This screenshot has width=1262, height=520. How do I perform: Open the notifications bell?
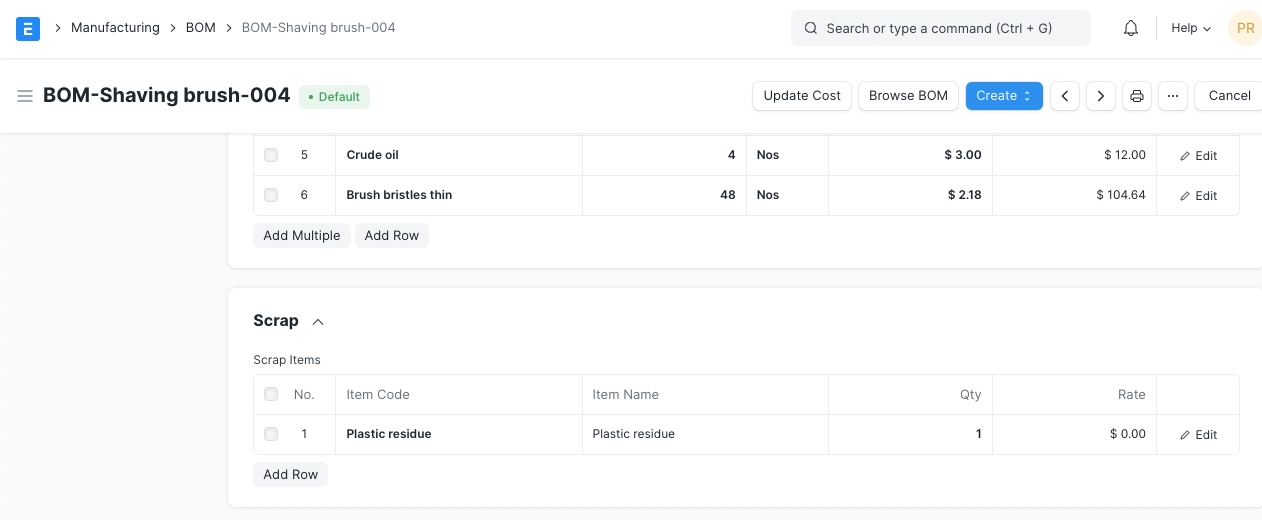(x=1131, y=28)
